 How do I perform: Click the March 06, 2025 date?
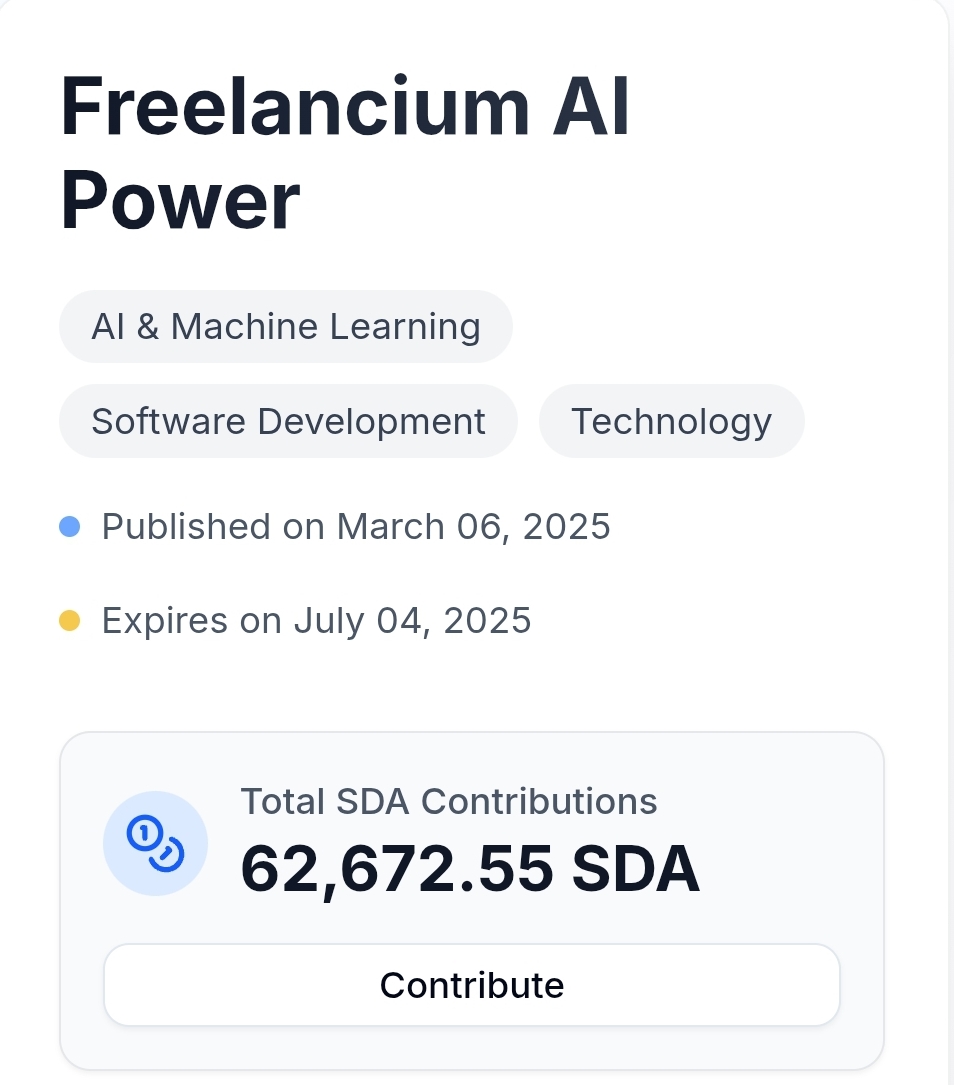tap(473, 527)
